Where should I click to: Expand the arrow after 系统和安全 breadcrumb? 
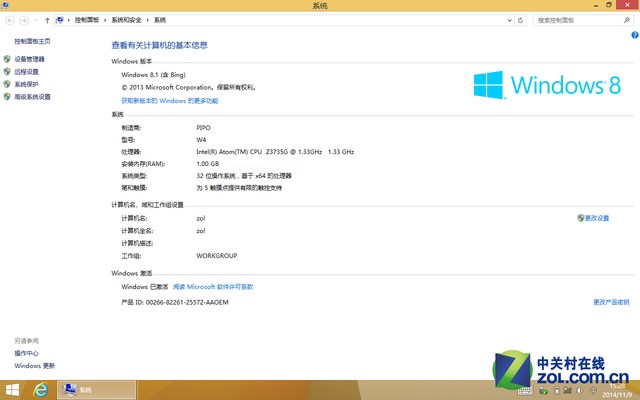[148, 20]
